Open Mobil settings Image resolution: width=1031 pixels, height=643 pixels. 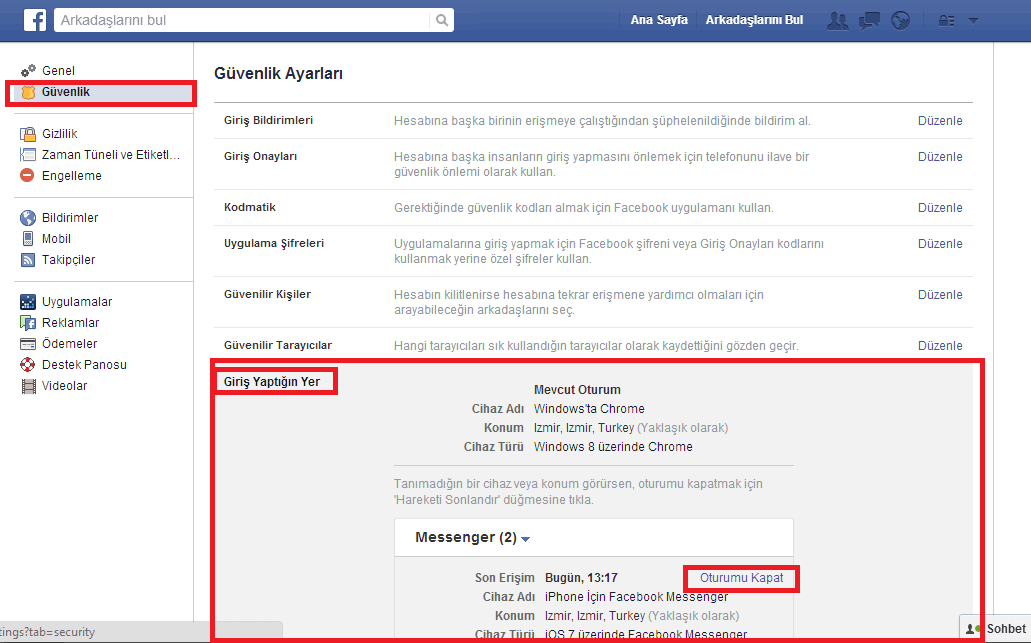click(57, 239)
